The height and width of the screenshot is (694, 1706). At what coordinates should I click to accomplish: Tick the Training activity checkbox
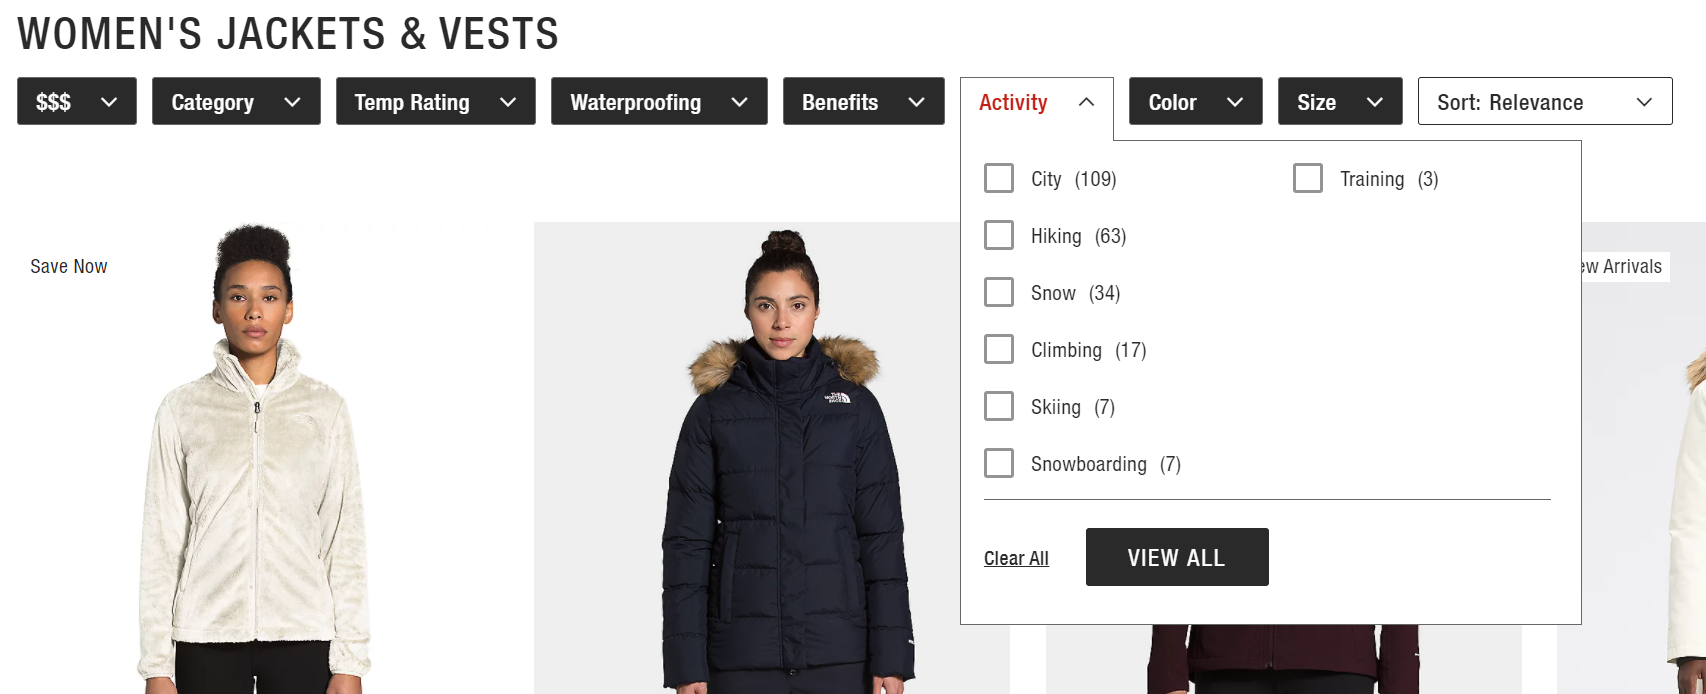click(x=1308, y=178)
